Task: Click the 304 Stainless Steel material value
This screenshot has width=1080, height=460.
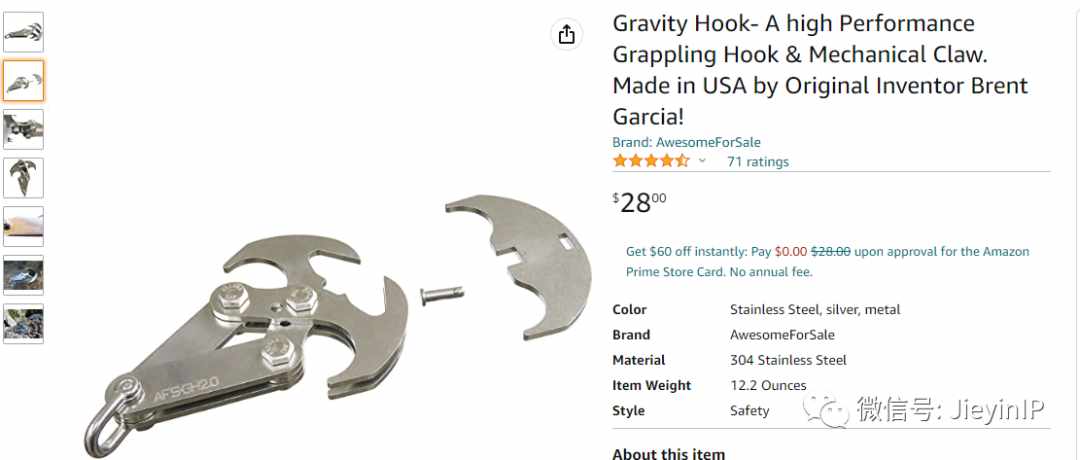Action: coord(788,360)
